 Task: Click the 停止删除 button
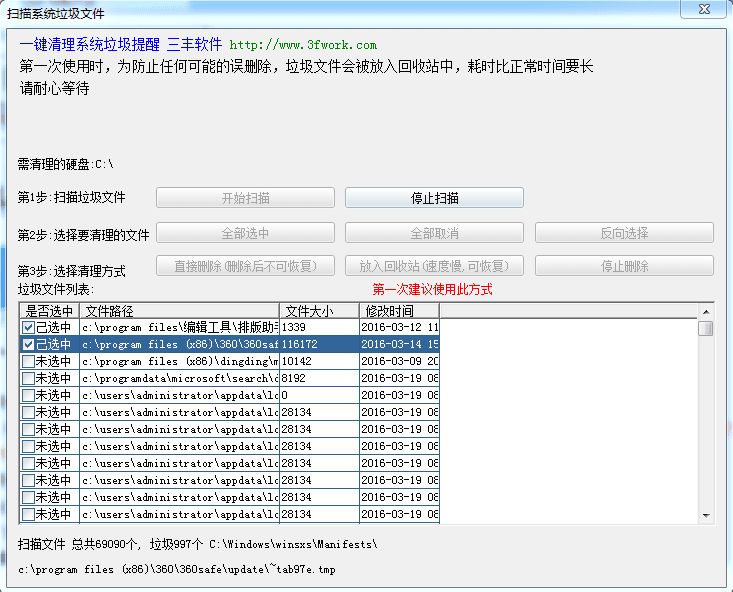624,266
